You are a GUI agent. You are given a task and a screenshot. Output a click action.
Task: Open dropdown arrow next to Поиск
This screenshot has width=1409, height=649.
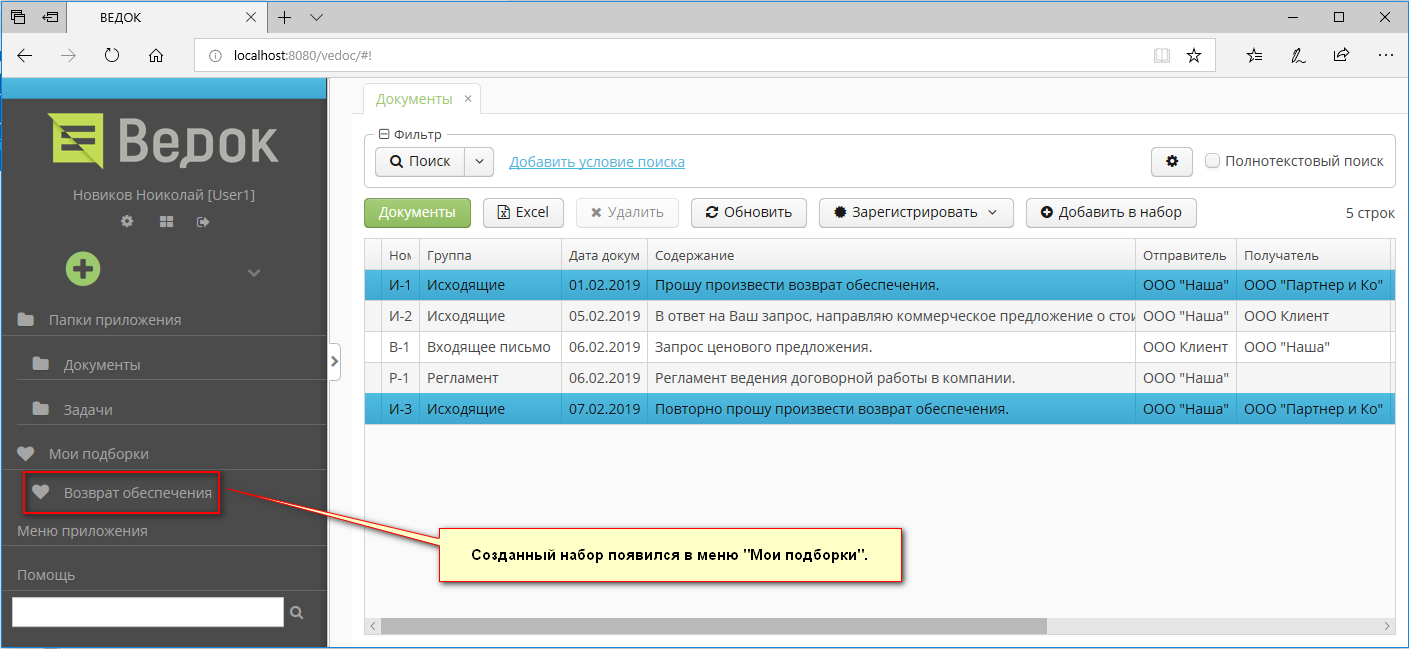pyautogui.click(x=479, y=162)
